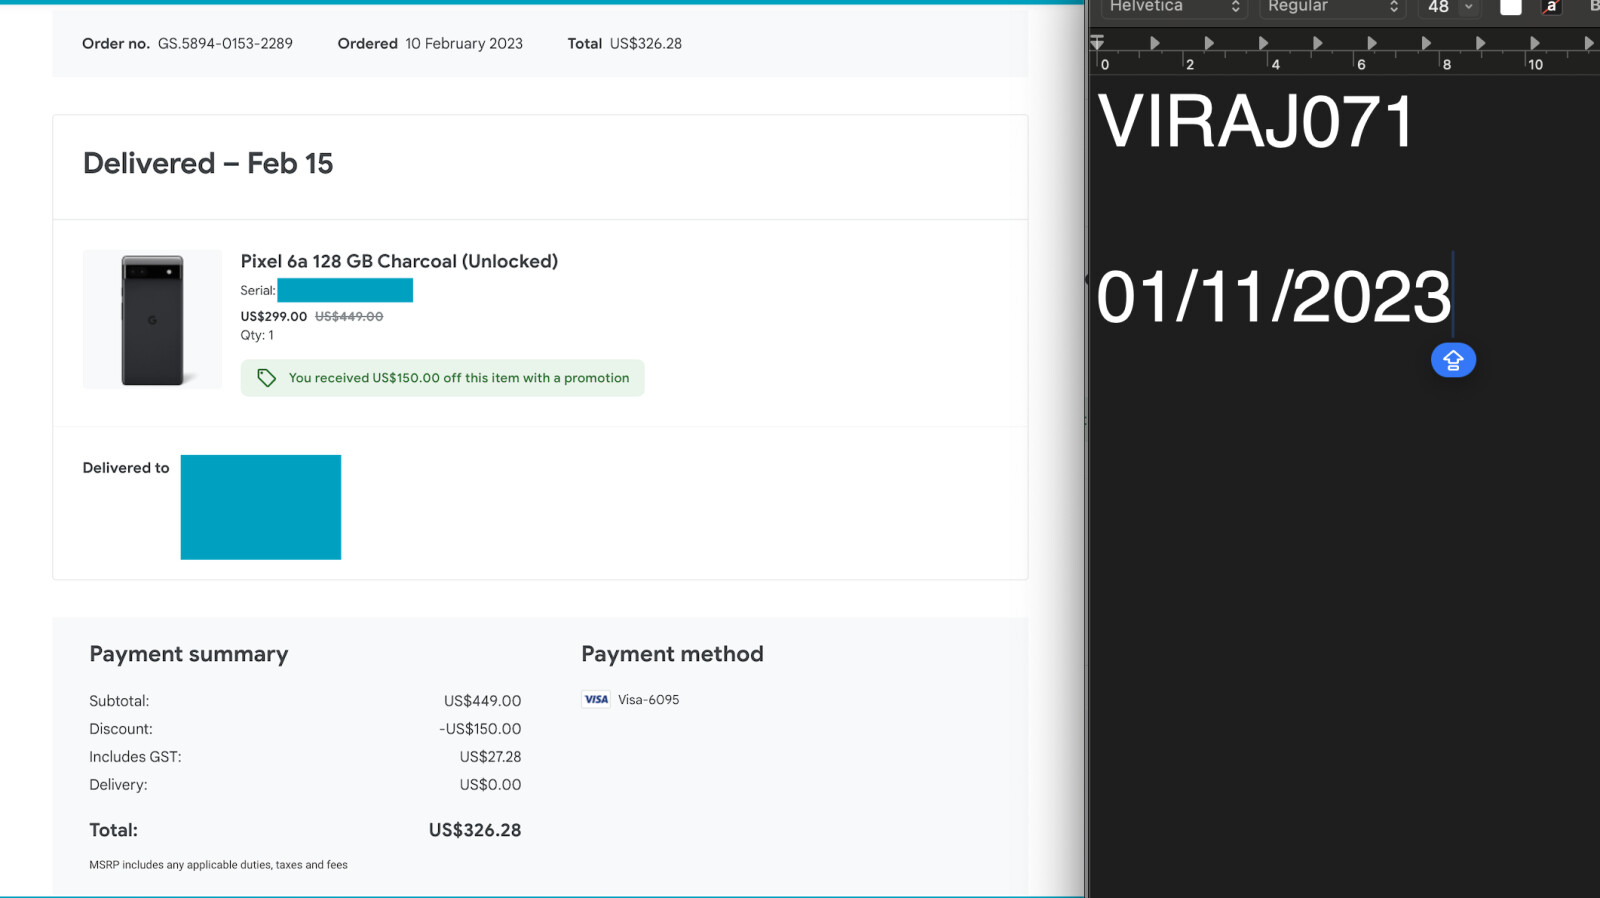Click order number GS.5894-0153-2289
Image resolution: width=1600 pixels, height=898 pixels.
click(x=225, y=44)
